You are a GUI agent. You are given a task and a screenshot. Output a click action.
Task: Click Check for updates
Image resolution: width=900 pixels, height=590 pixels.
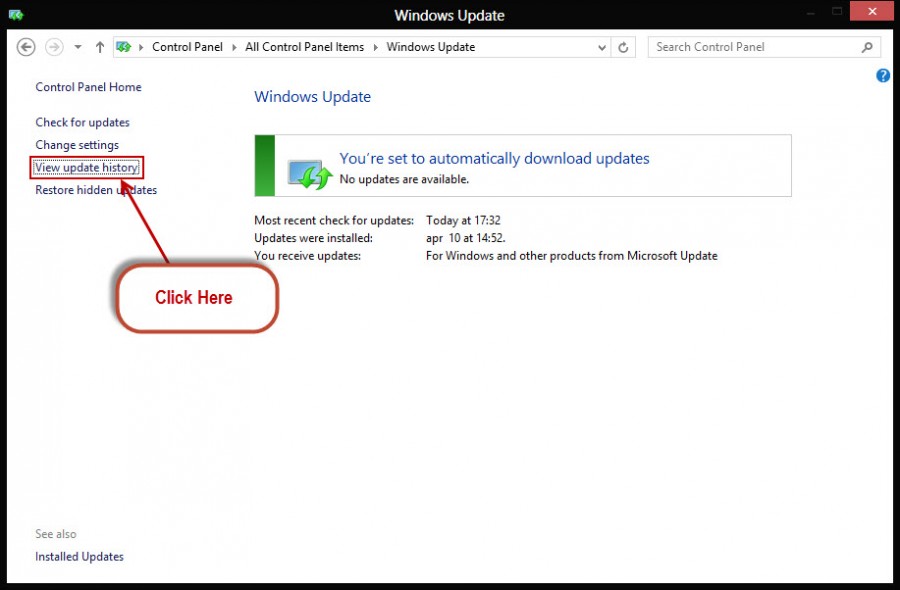[83, 122]
